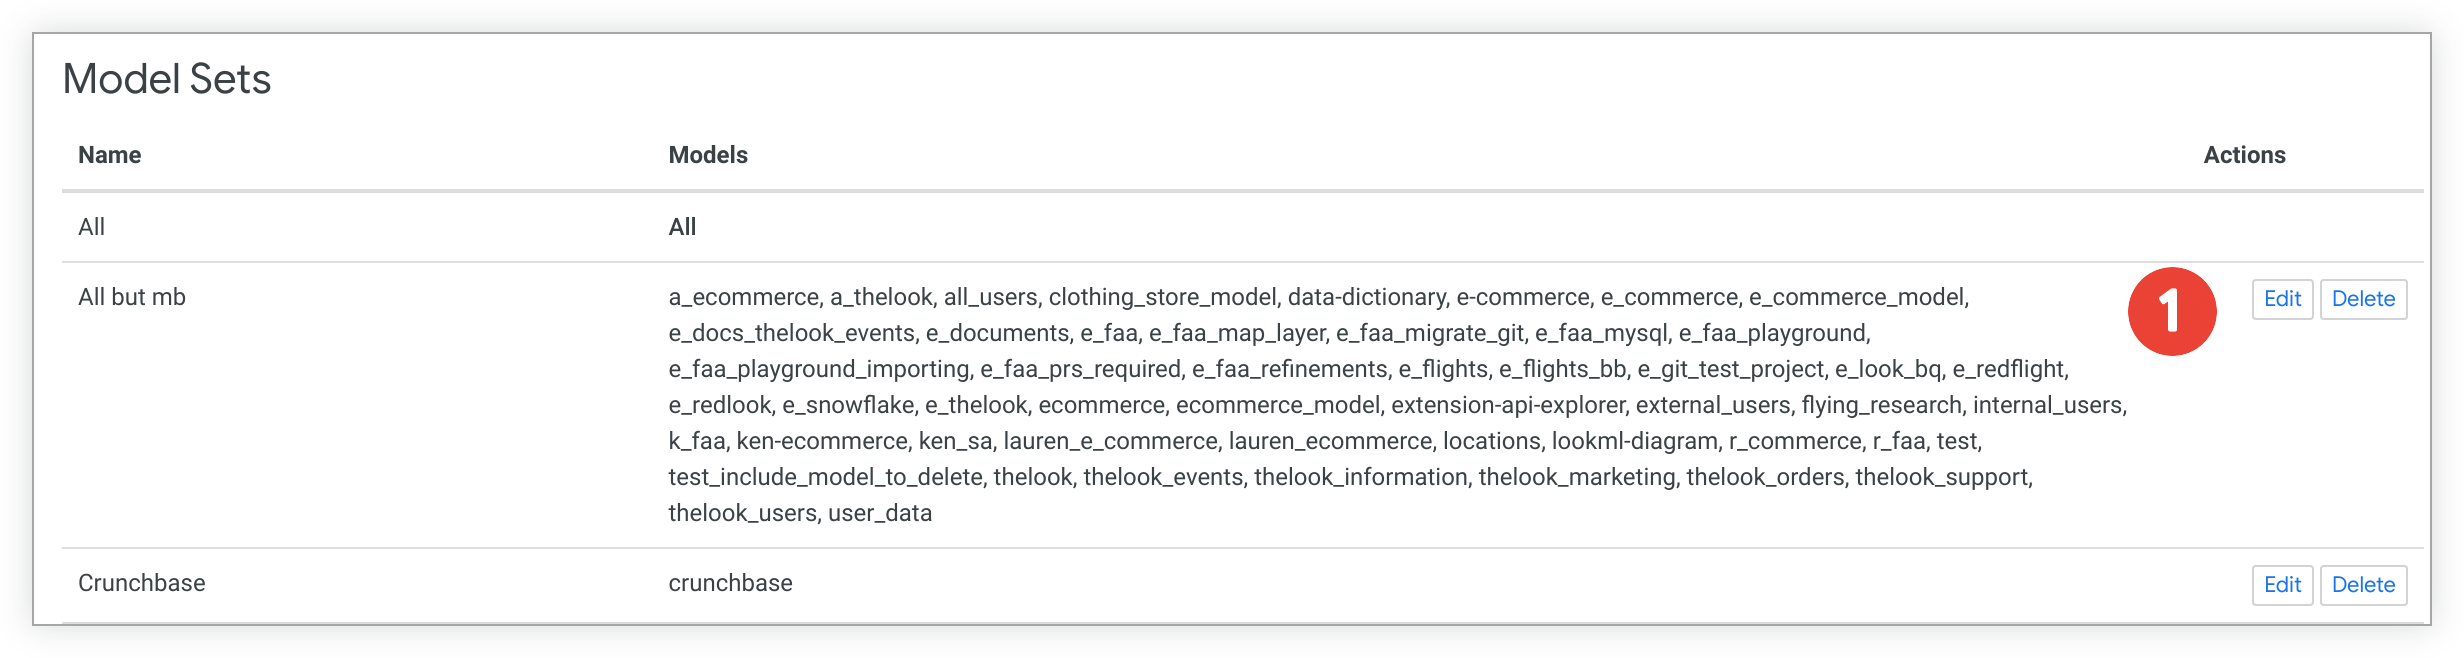The height and width of the screenshot is (658, 2464).
Task: Click the Name column header
Action: coord(110,155)
